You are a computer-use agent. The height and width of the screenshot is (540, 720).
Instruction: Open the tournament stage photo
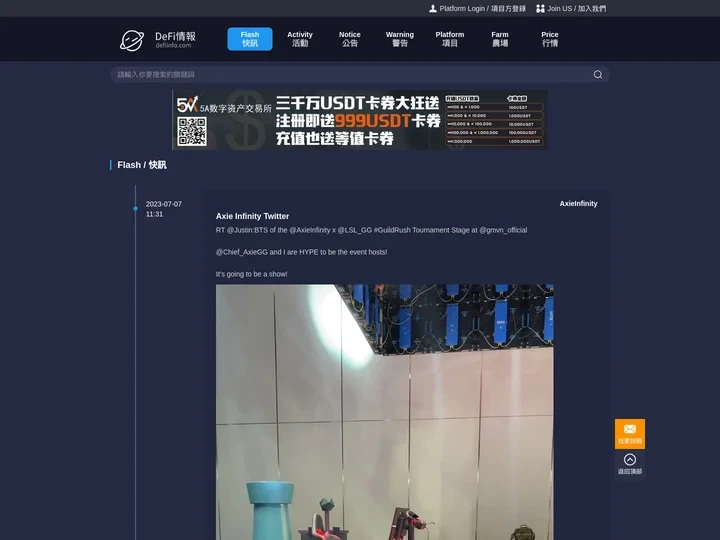[x=385, y=412]
